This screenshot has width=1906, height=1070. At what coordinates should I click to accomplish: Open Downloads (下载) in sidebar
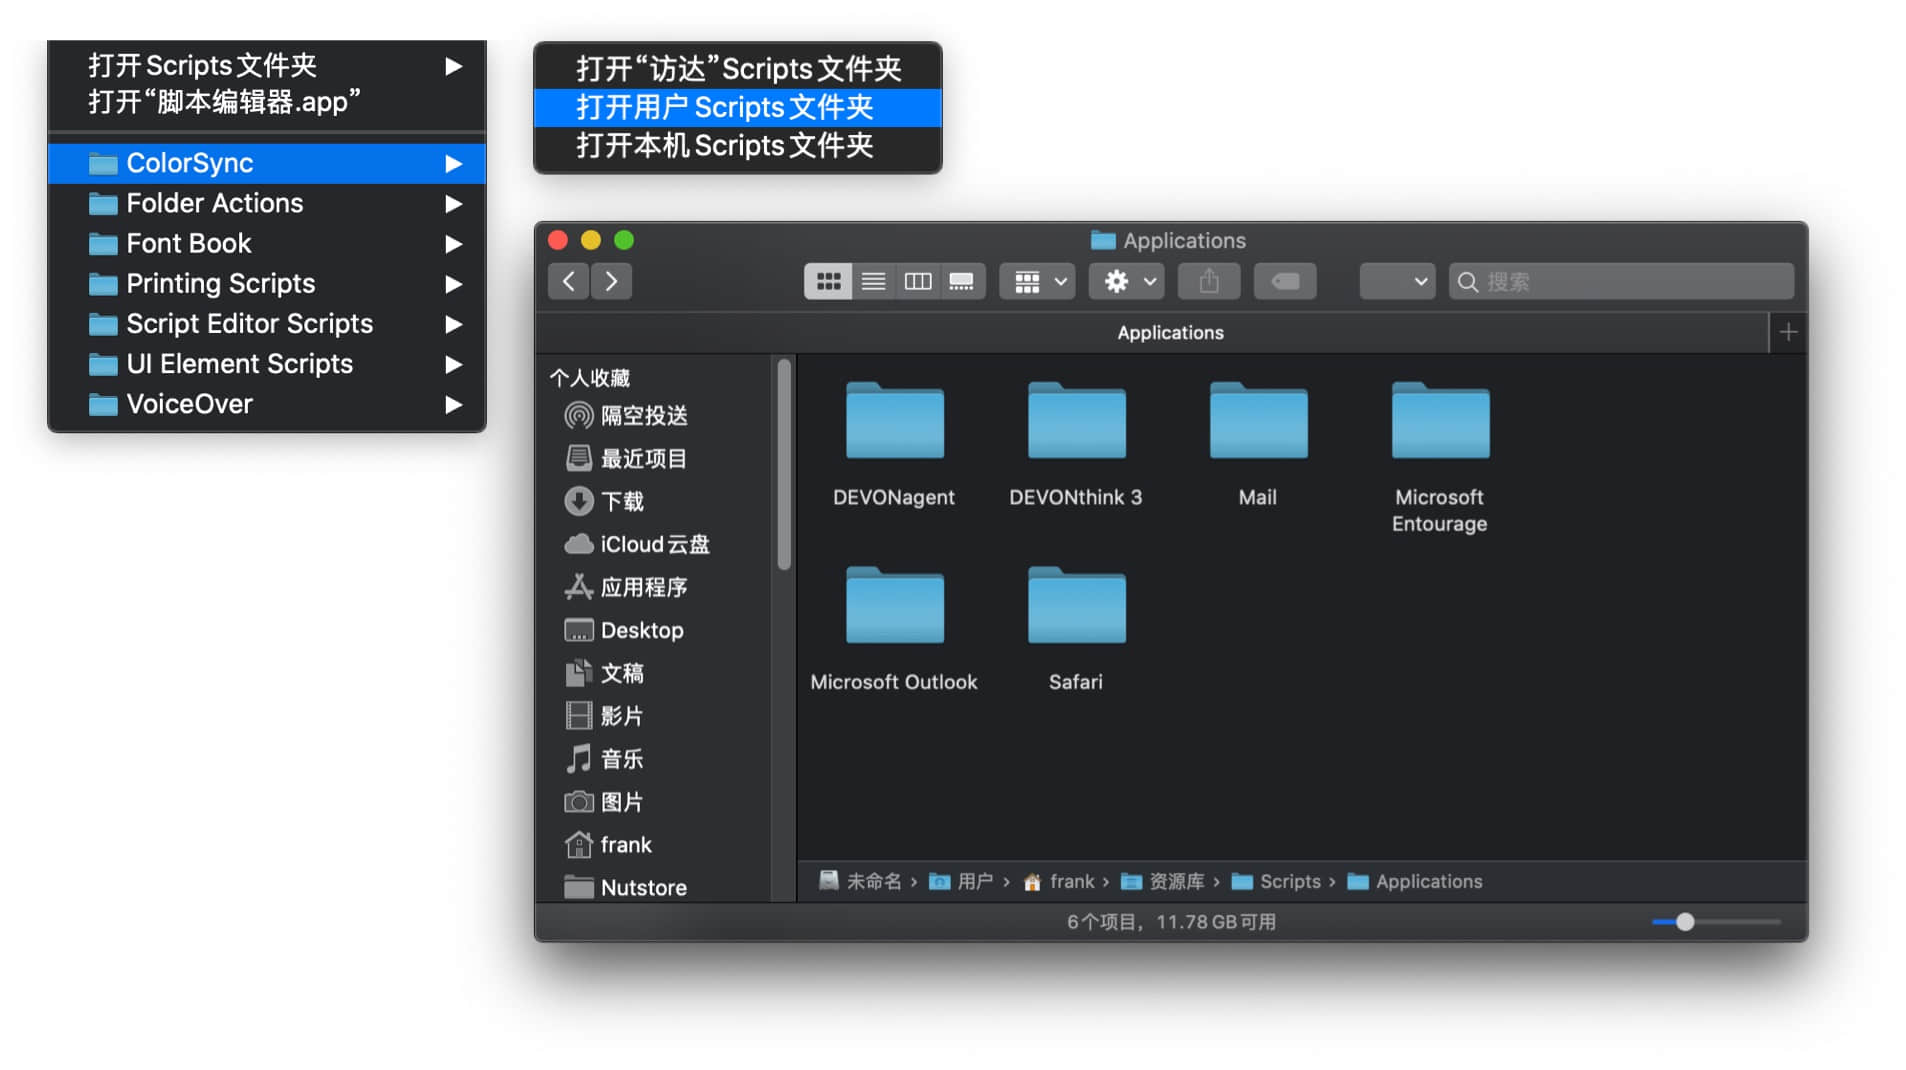(604, 501)
